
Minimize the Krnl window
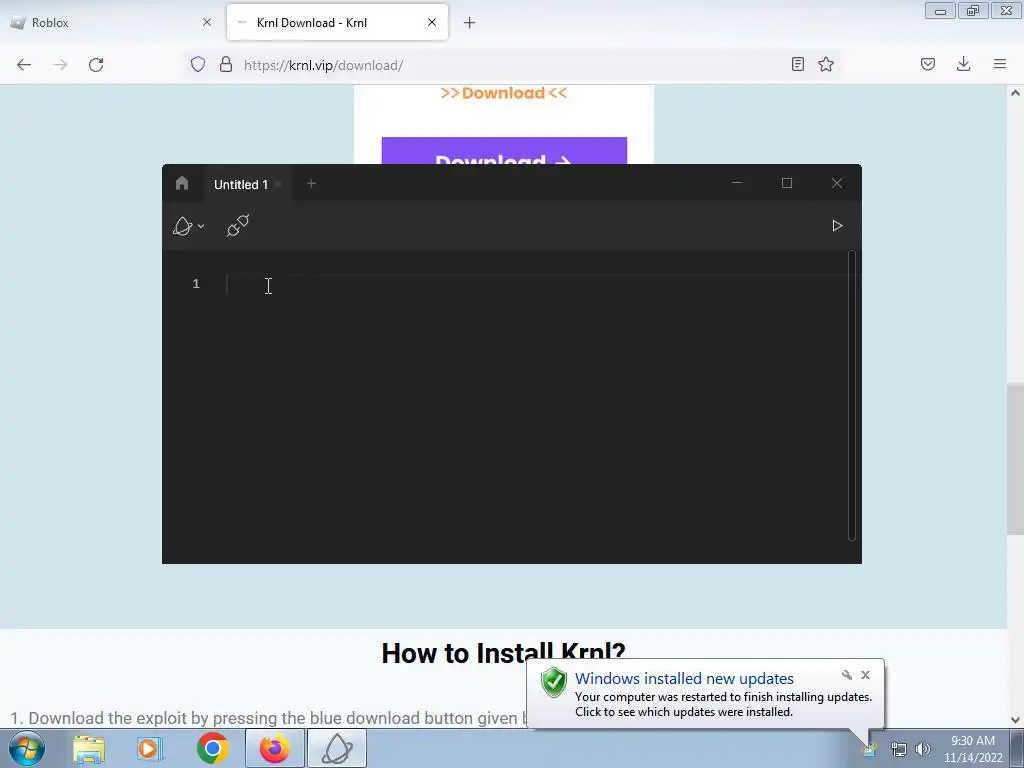pyautogui.click(x=737, y=184)
